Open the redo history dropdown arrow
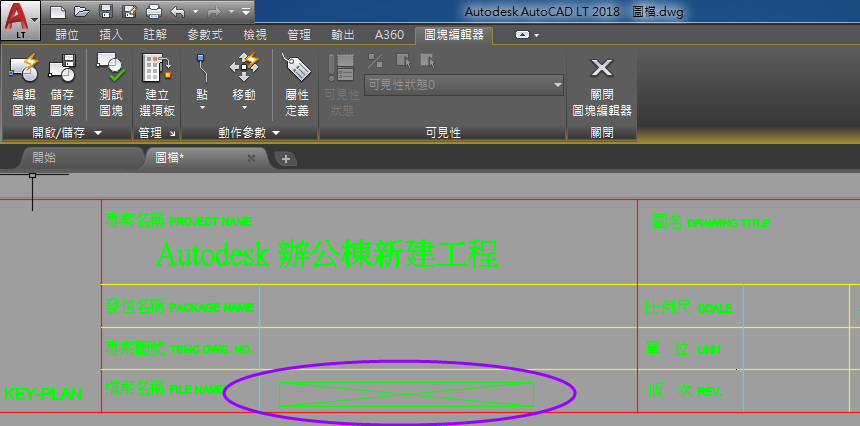Image resolution: width=860 pixels, height=426 pixels. (231, 10)
